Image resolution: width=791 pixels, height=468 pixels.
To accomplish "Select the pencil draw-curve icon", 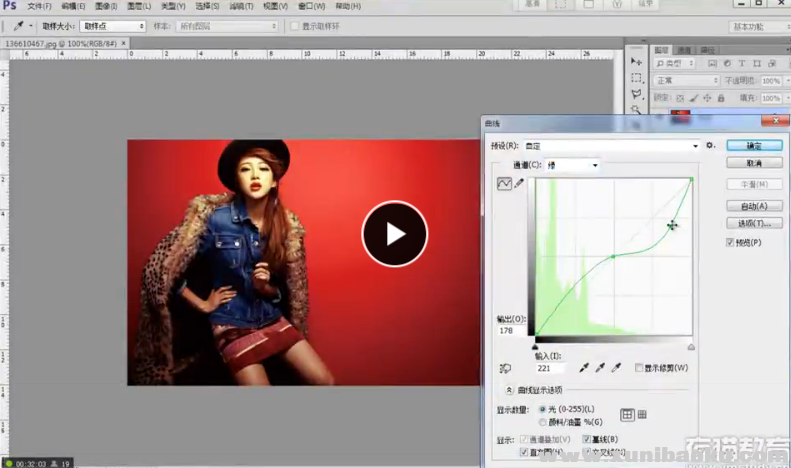I will tap(519, 183).
